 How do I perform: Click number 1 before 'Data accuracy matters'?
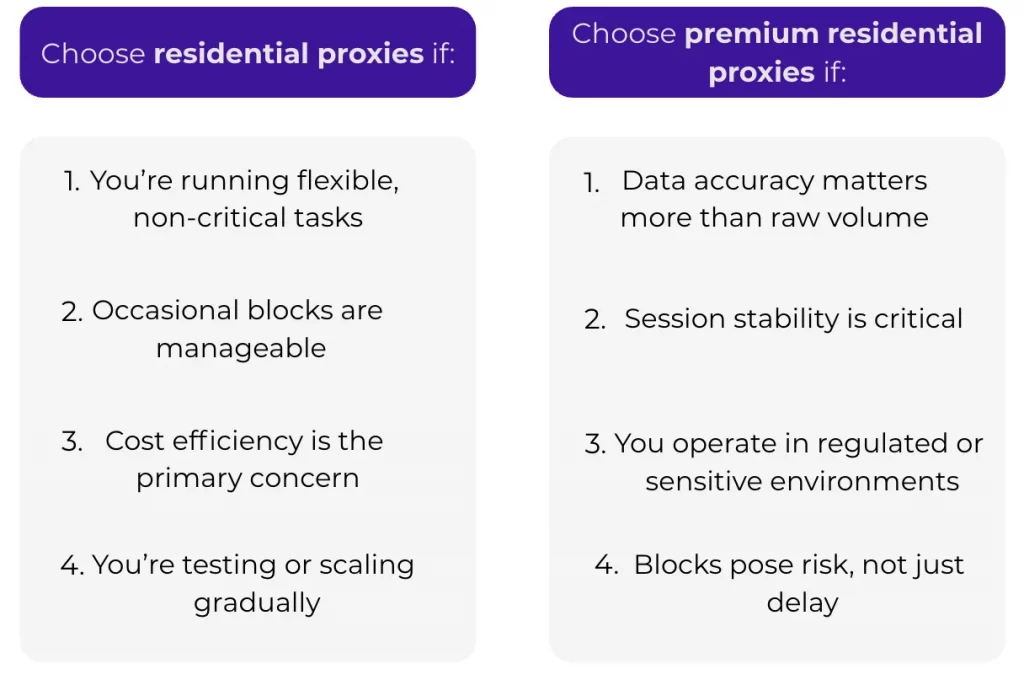point(593,183)
